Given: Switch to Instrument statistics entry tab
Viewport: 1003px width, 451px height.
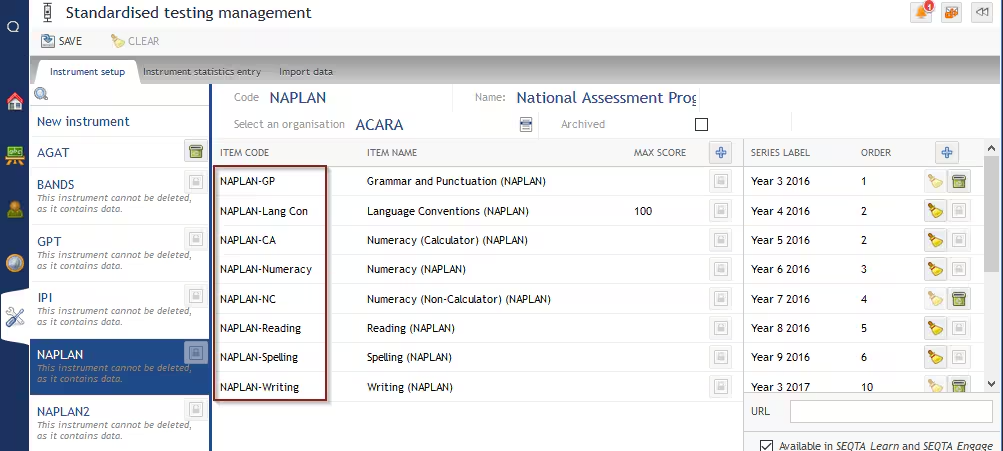Looking at the screenshot, I should pyautogui.click(x=201, y=72).
